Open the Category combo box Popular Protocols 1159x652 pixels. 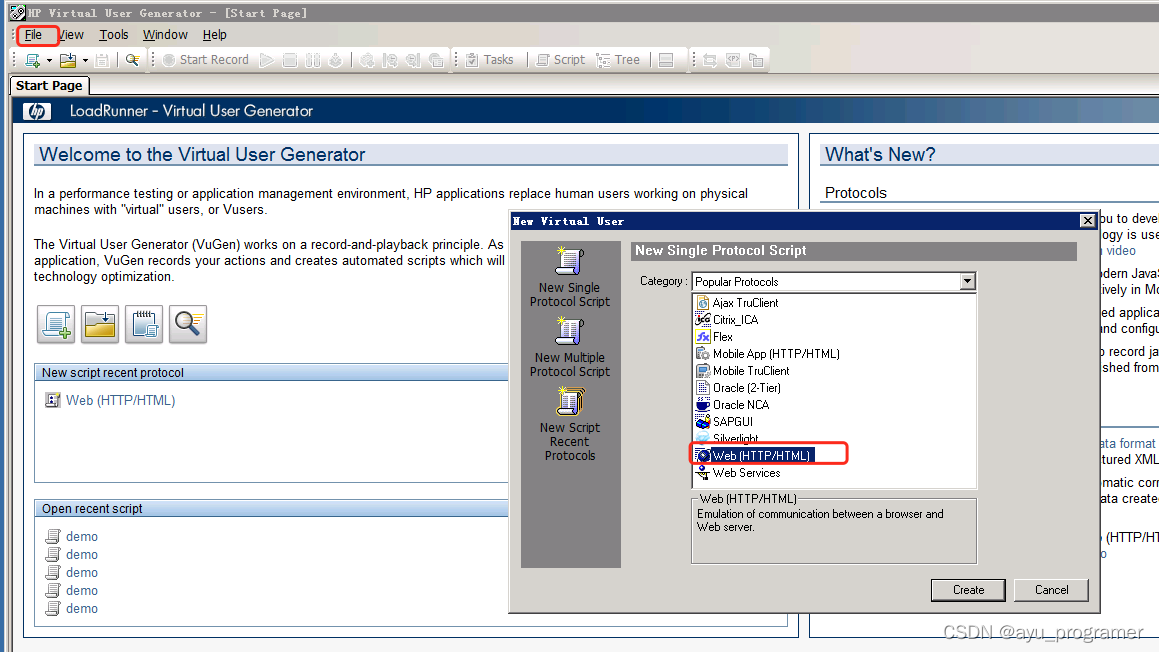pyautogui.click(x=834, y=282)
